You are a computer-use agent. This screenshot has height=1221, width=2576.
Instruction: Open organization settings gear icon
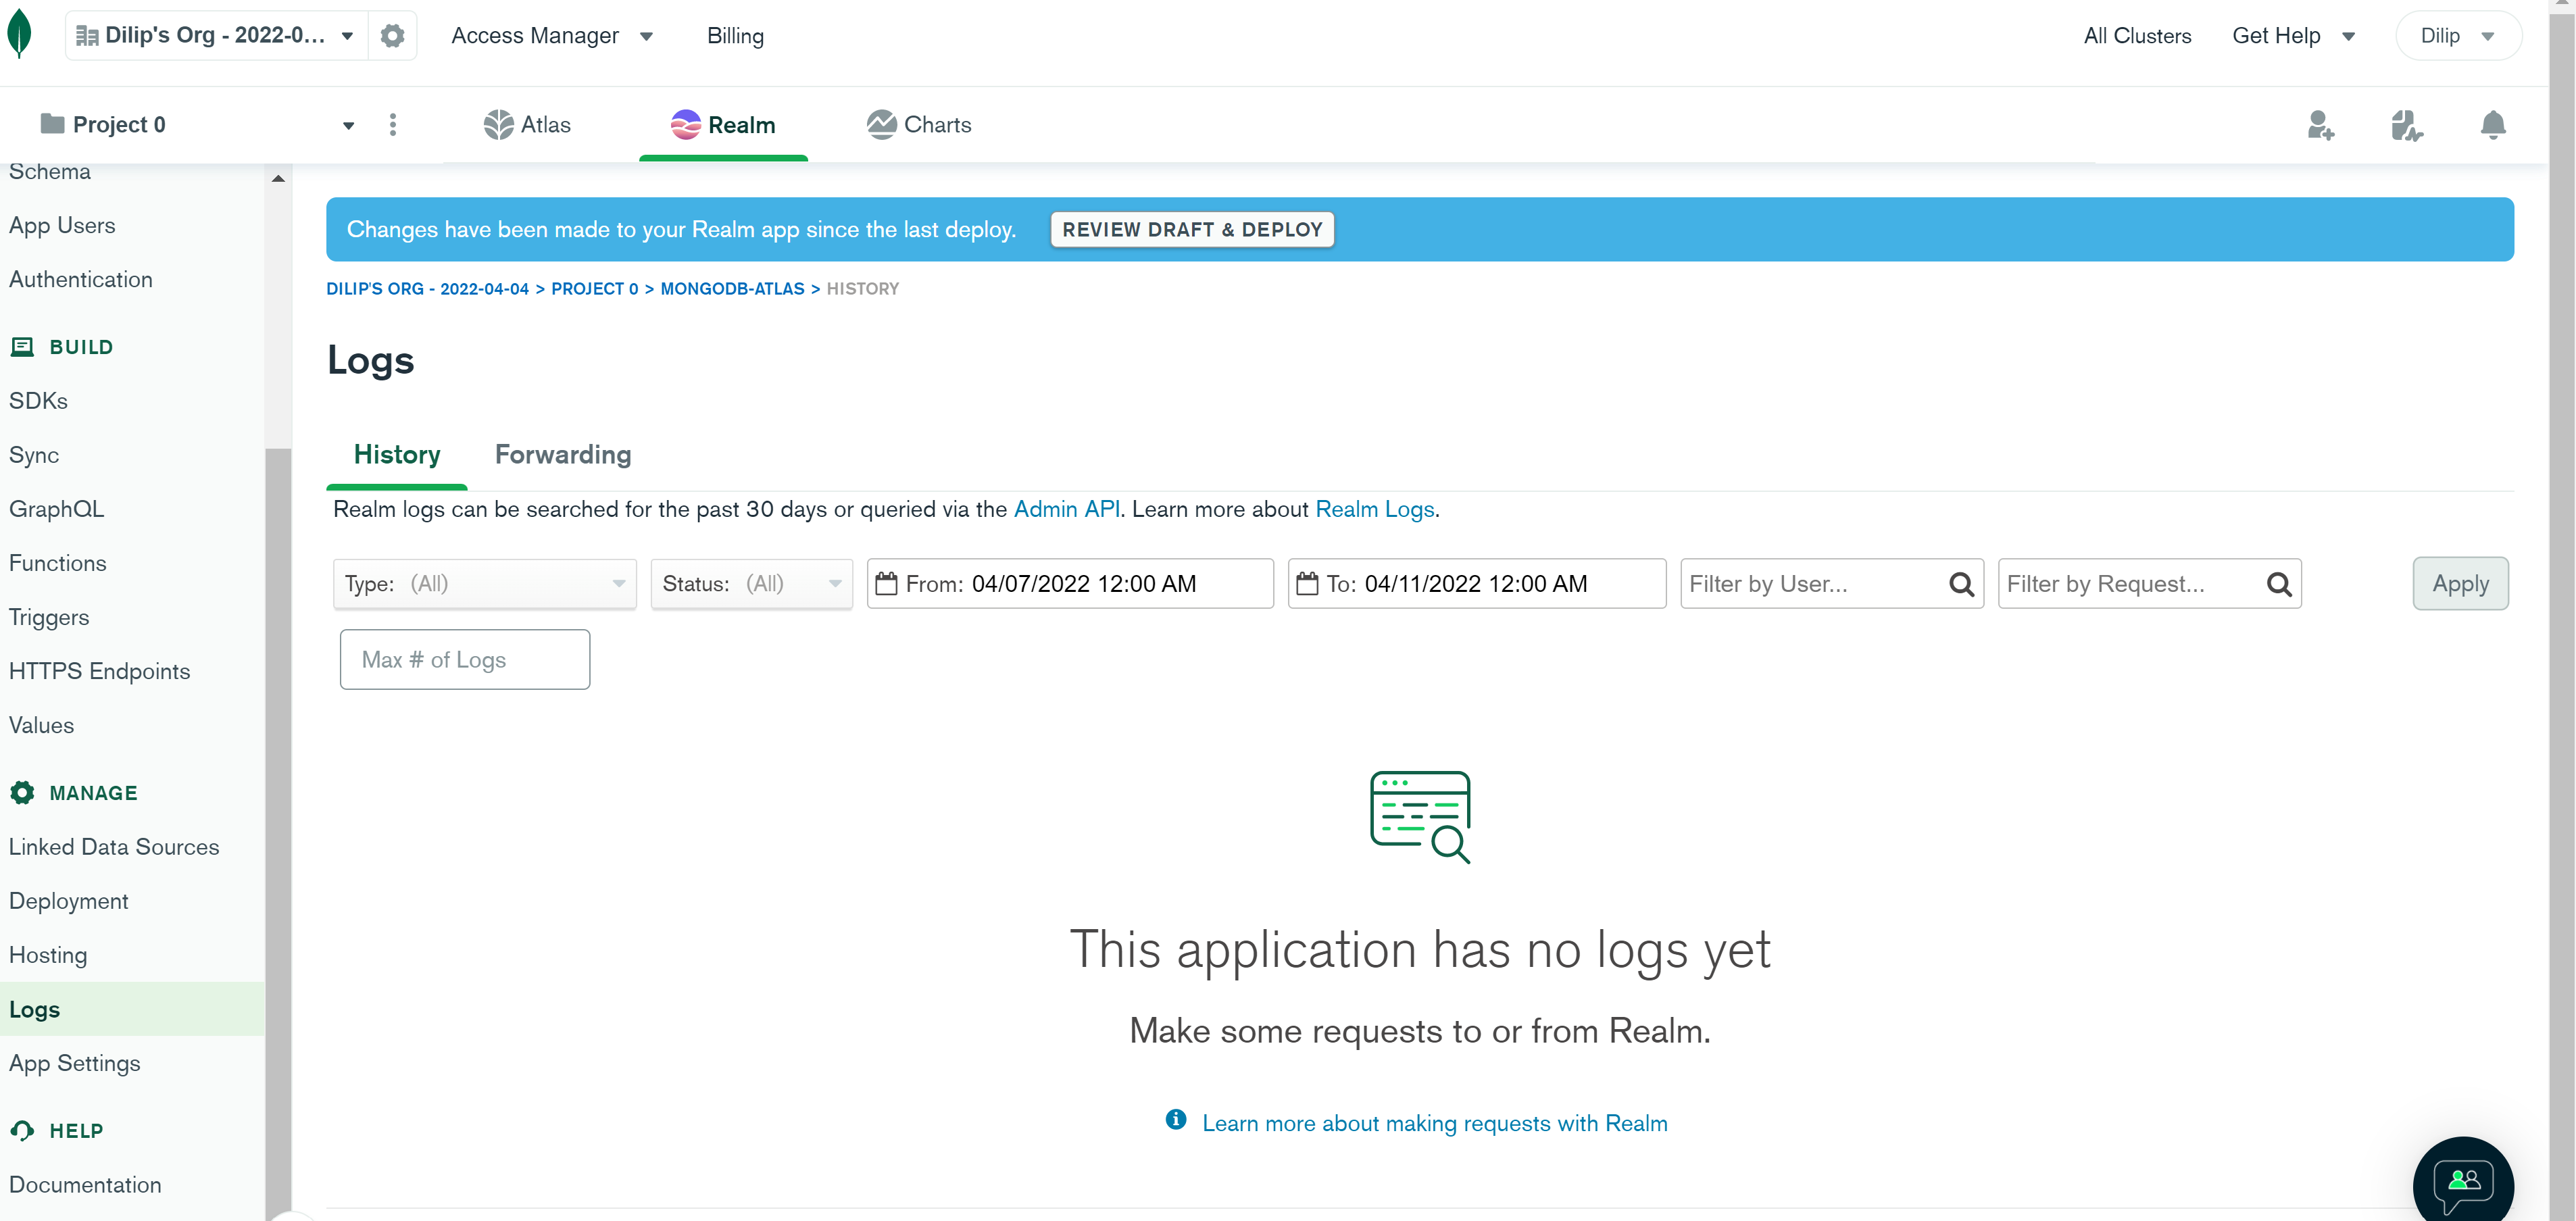click(392, 36)
